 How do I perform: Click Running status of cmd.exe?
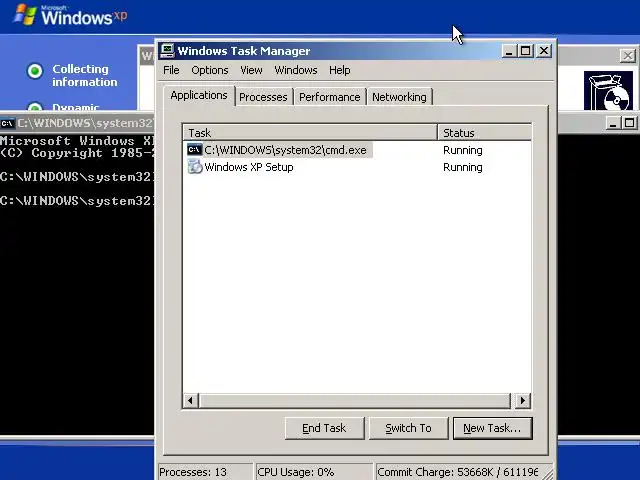click(463, 150)
